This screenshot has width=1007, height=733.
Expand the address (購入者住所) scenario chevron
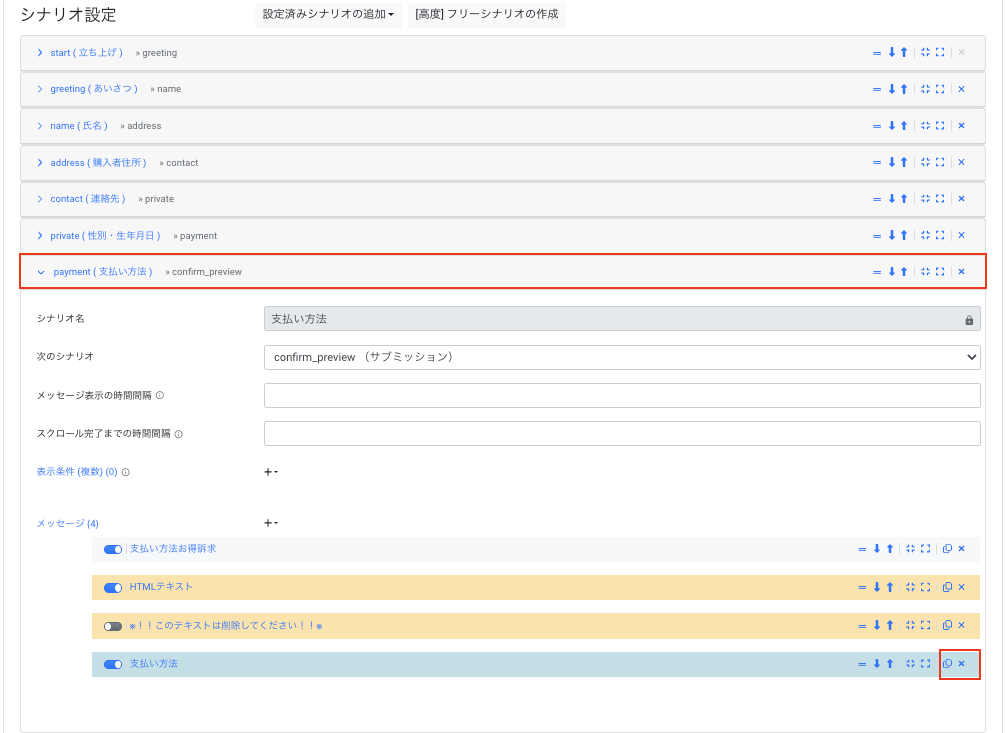(40, 163)
